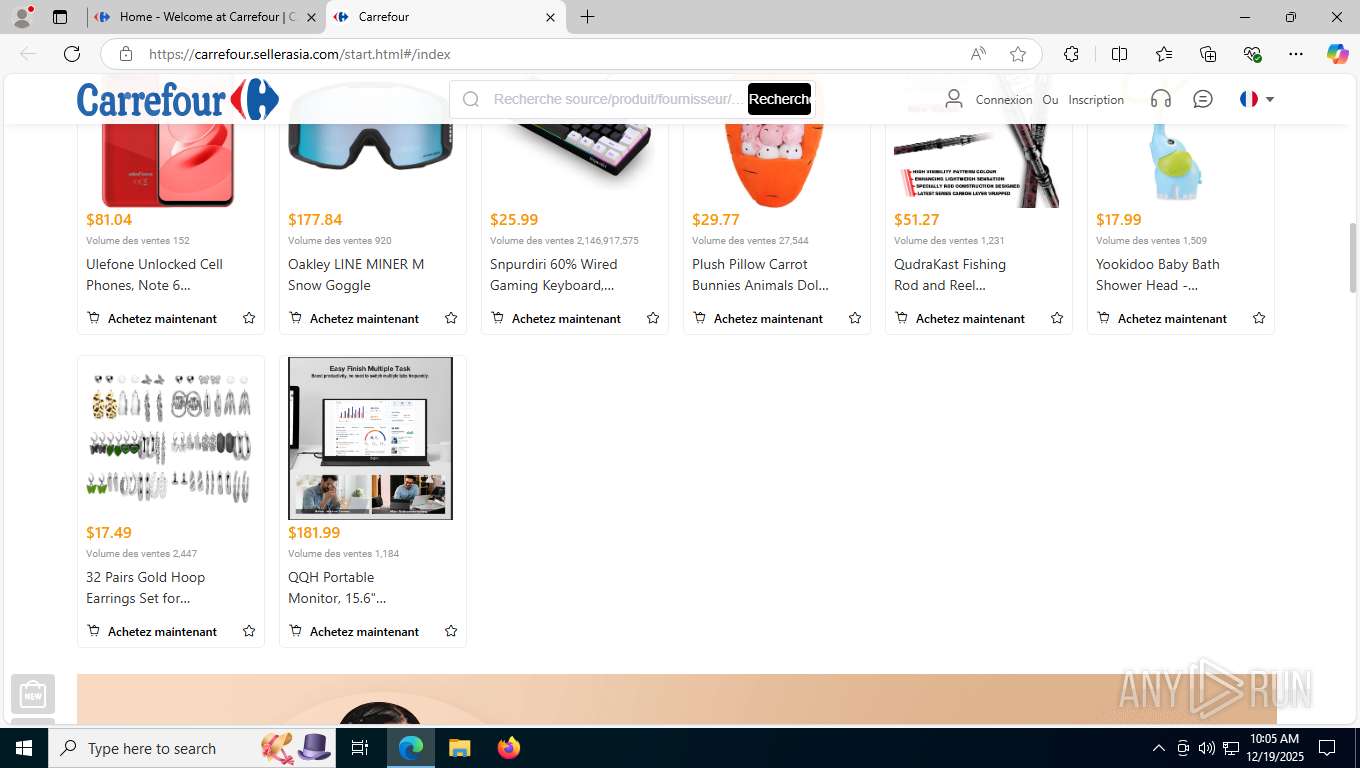Open the QQH Portable Monitor product image
Image resolution: width=1360 pixels, height=768 pixels.
(371, 438)
